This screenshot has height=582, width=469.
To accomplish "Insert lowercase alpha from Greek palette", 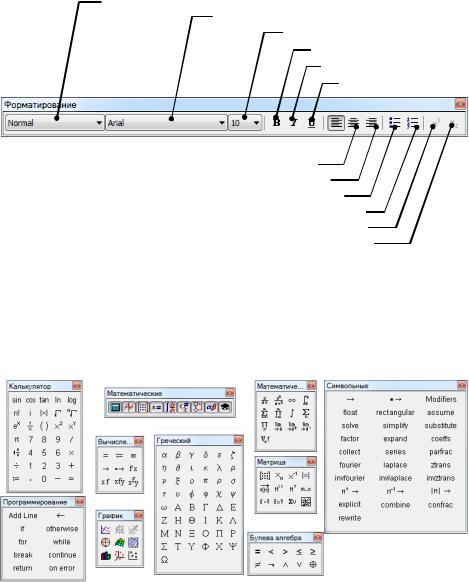I will [x=164, y=455].
